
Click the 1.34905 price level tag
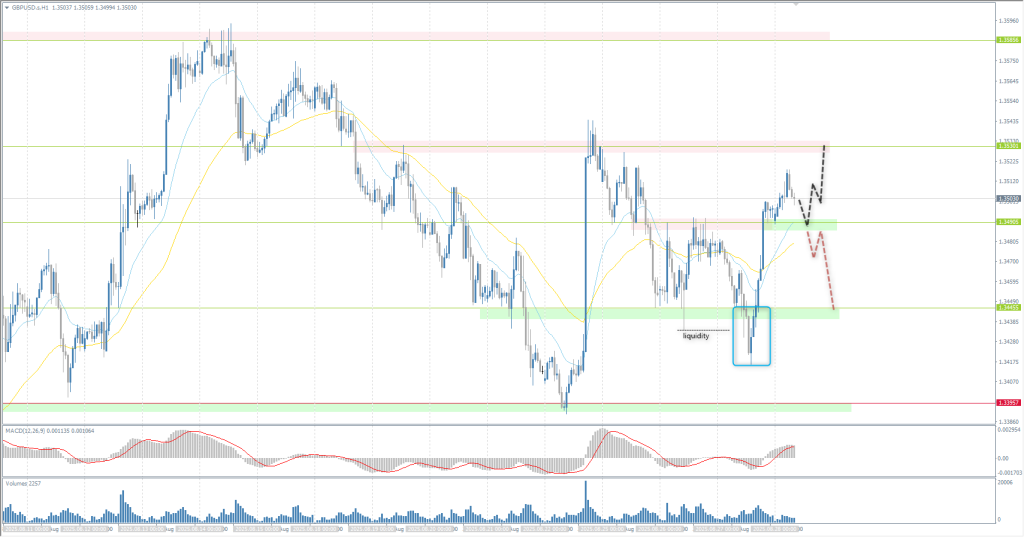click(1008, 222)
